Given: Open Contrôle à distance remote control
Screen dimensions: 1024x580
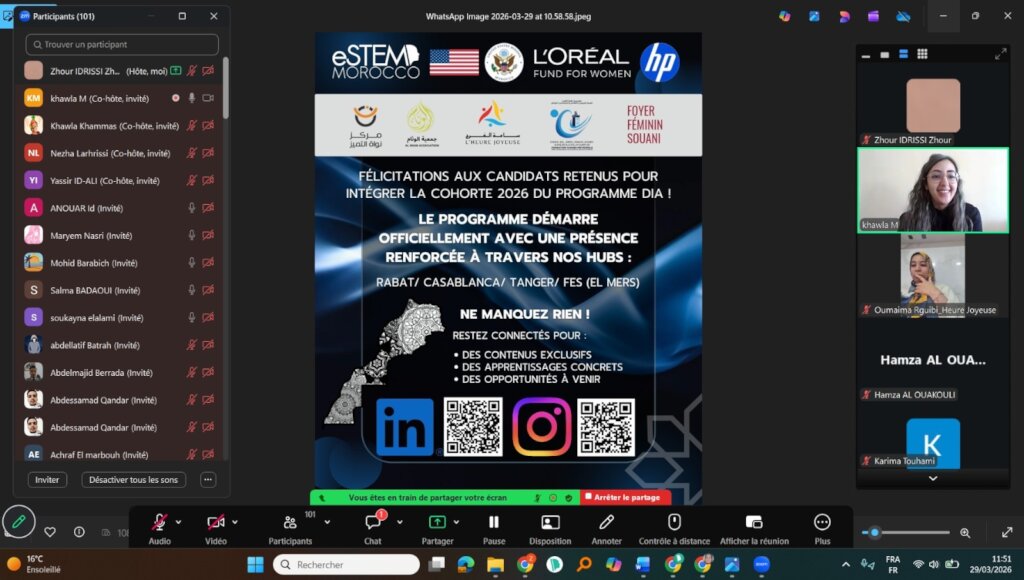Looking at the screenshot, I should tap(674, 528).
